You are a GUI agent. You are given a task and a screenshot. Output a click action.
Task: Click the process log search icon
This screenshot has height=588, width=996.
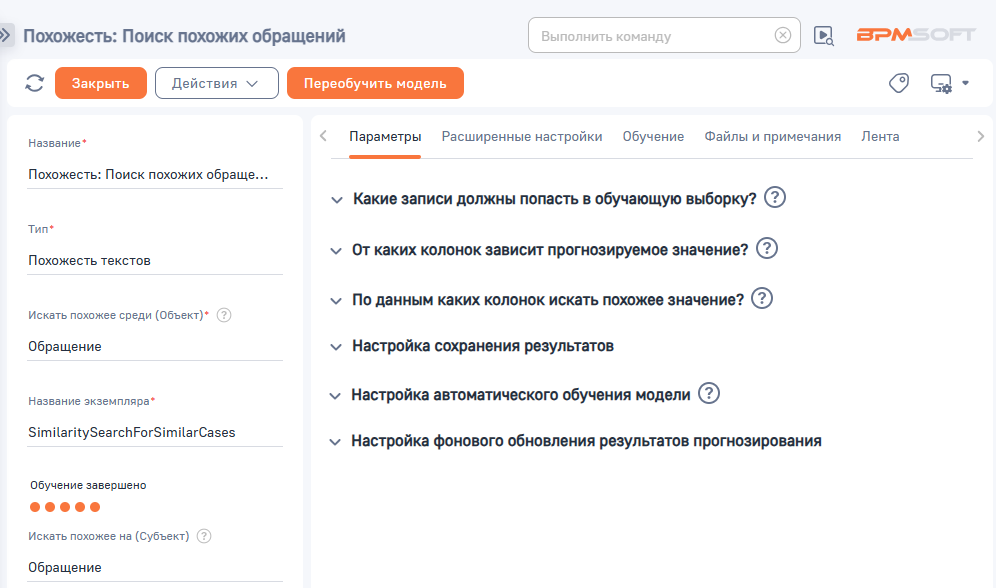(x=823, y=35)
